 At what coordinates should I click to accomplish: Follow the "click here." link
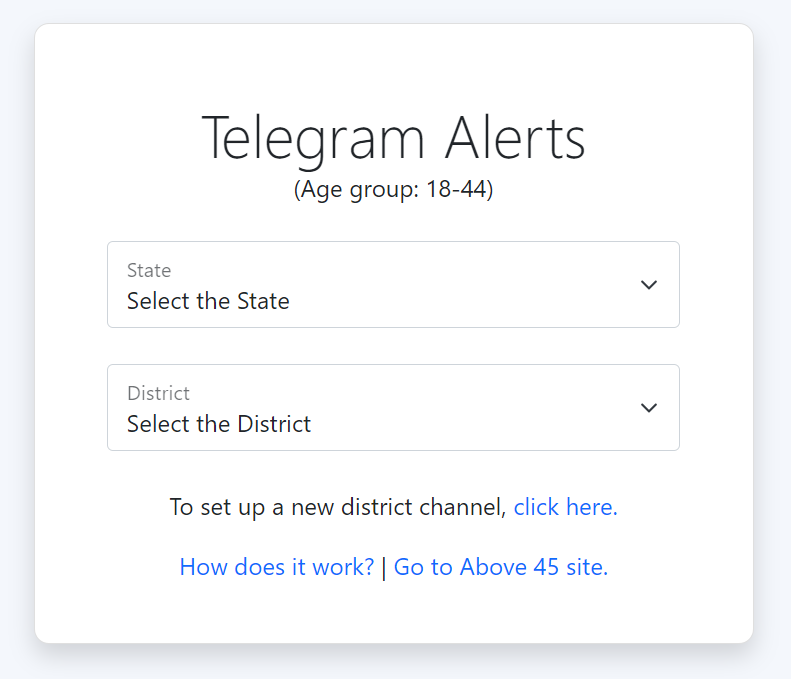[x=566, y=507]
